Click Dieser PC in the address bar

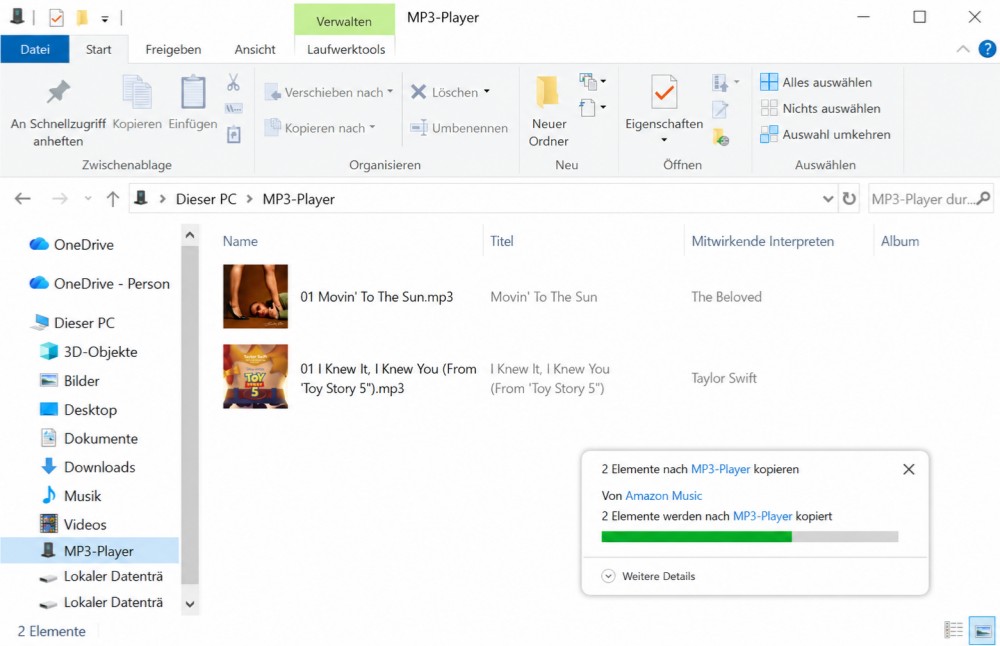206,199
